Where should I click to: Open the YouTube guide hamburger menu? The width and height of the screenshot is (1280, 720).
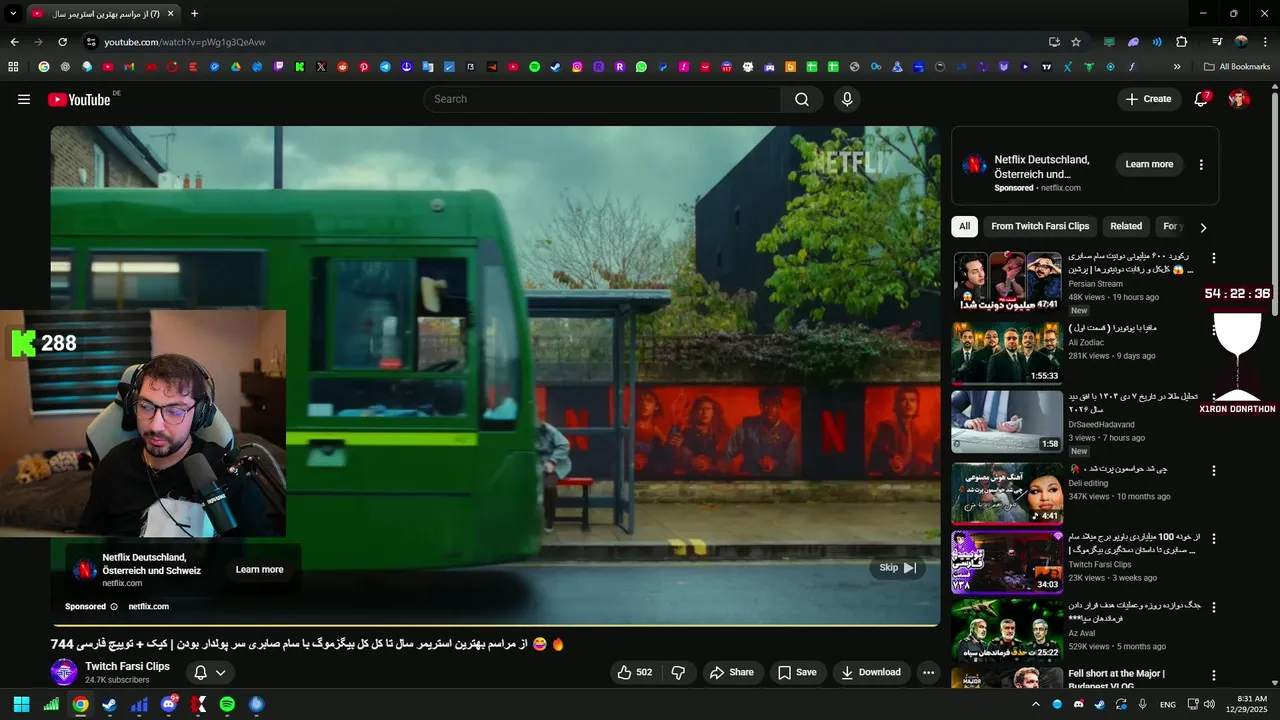pos(24,99)
